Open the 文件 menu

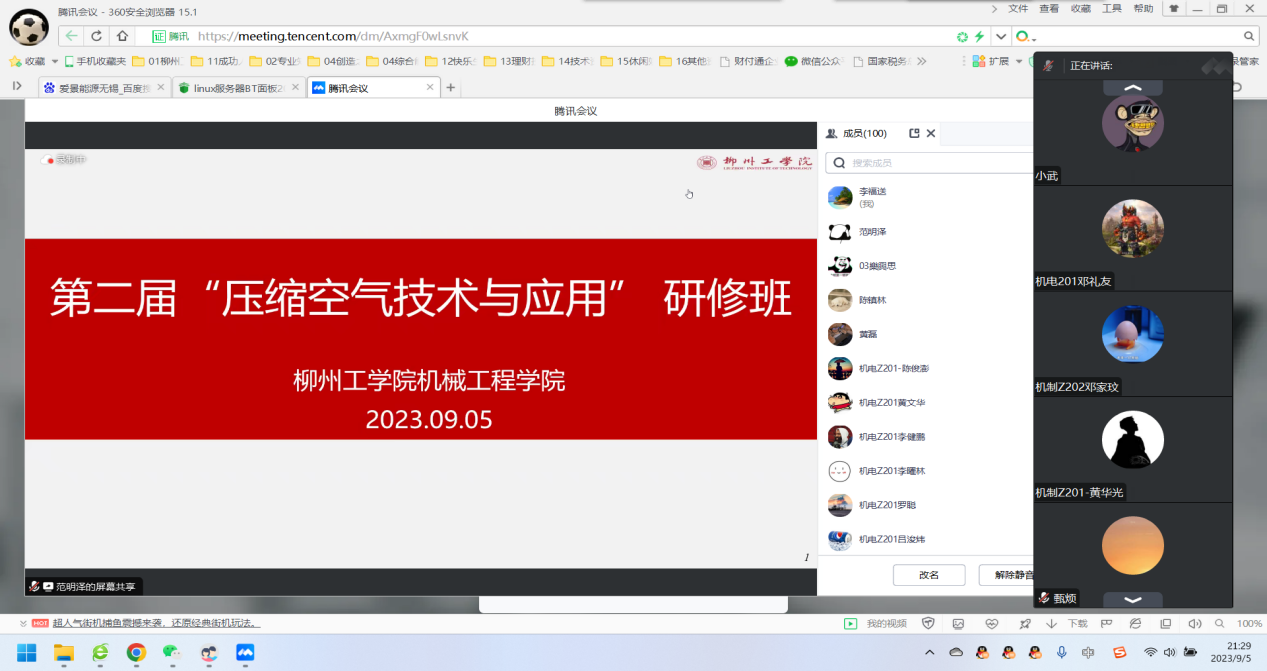click(x=1018, y=9)
